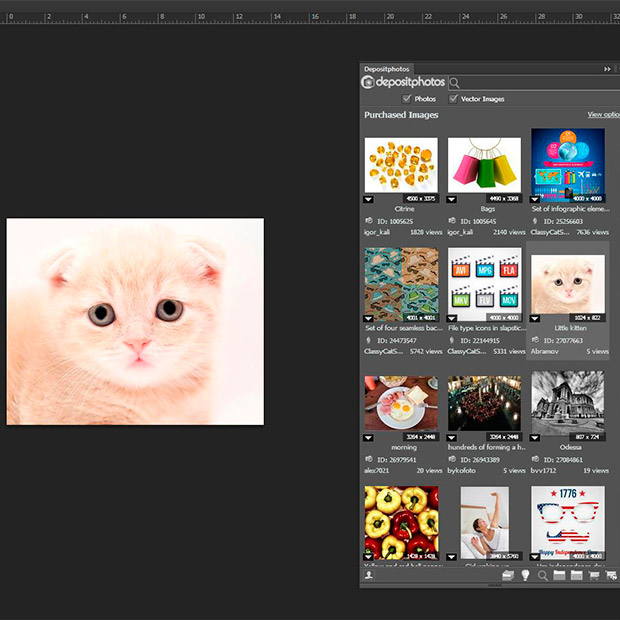The image size is (620, 620).
Task: Open the dropdown arrow under the Bags thumbnail
Action: click(451, 199)
